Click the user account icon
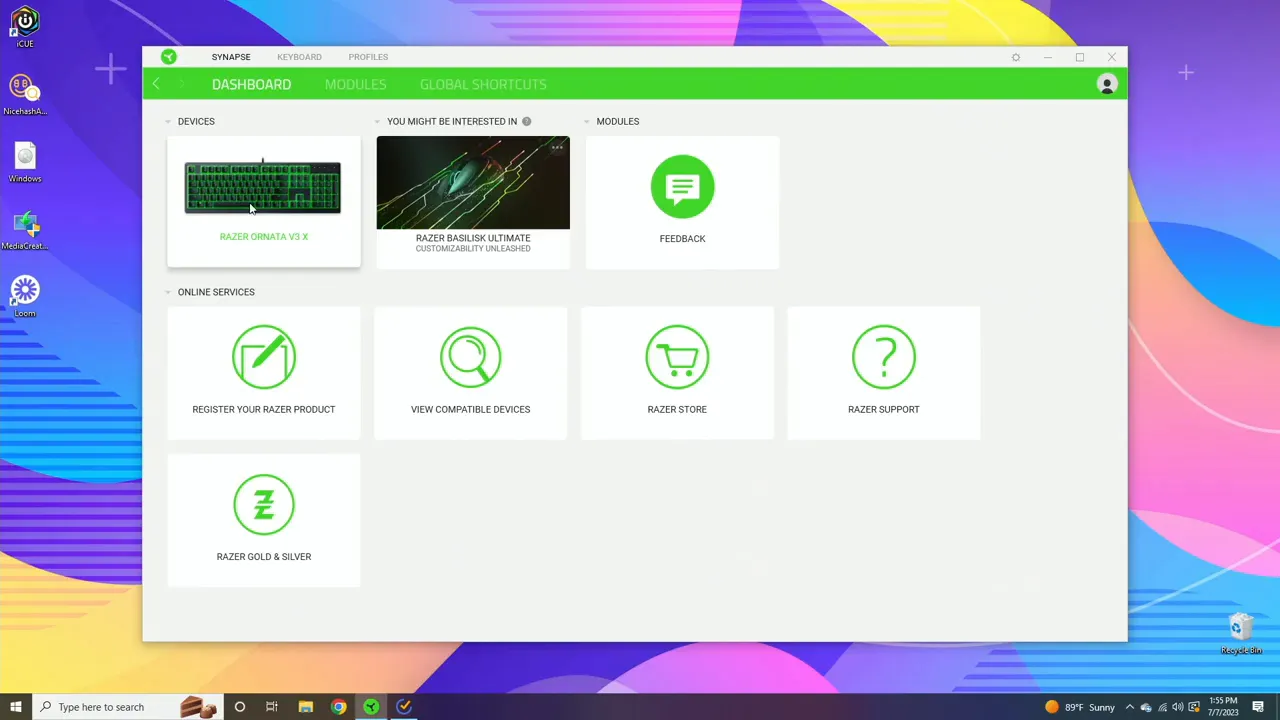 tap(1107, 84)
